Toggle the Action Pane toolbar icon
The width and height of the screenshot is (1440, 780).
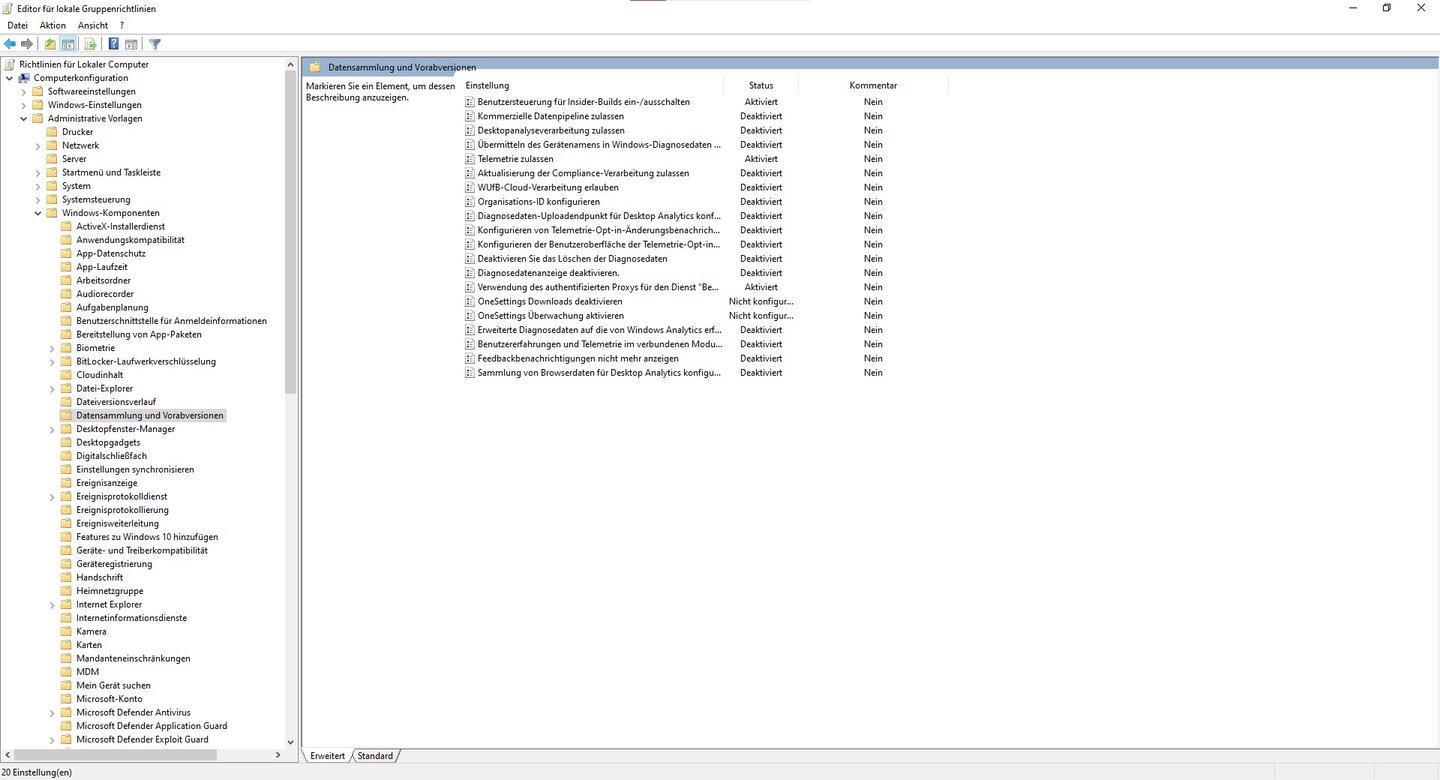(x=131, y=44)
